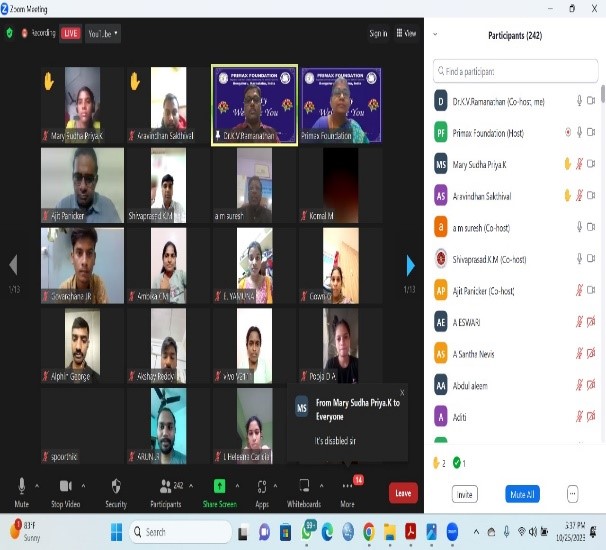
Task: Click the Windows taskbar Search box
Action: click(181, 532)
